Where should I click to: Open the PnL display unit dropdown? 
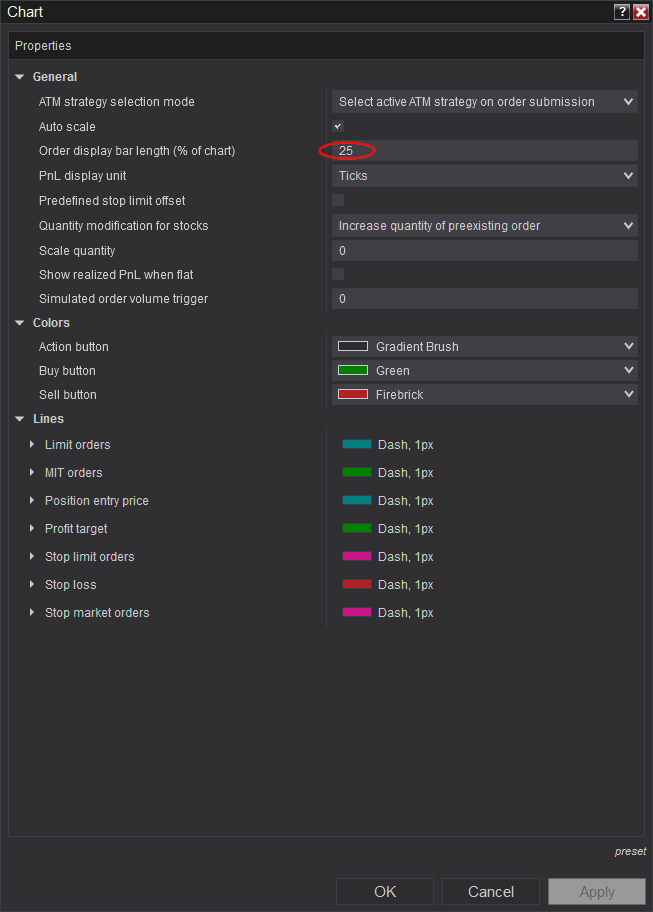point(484,176)
